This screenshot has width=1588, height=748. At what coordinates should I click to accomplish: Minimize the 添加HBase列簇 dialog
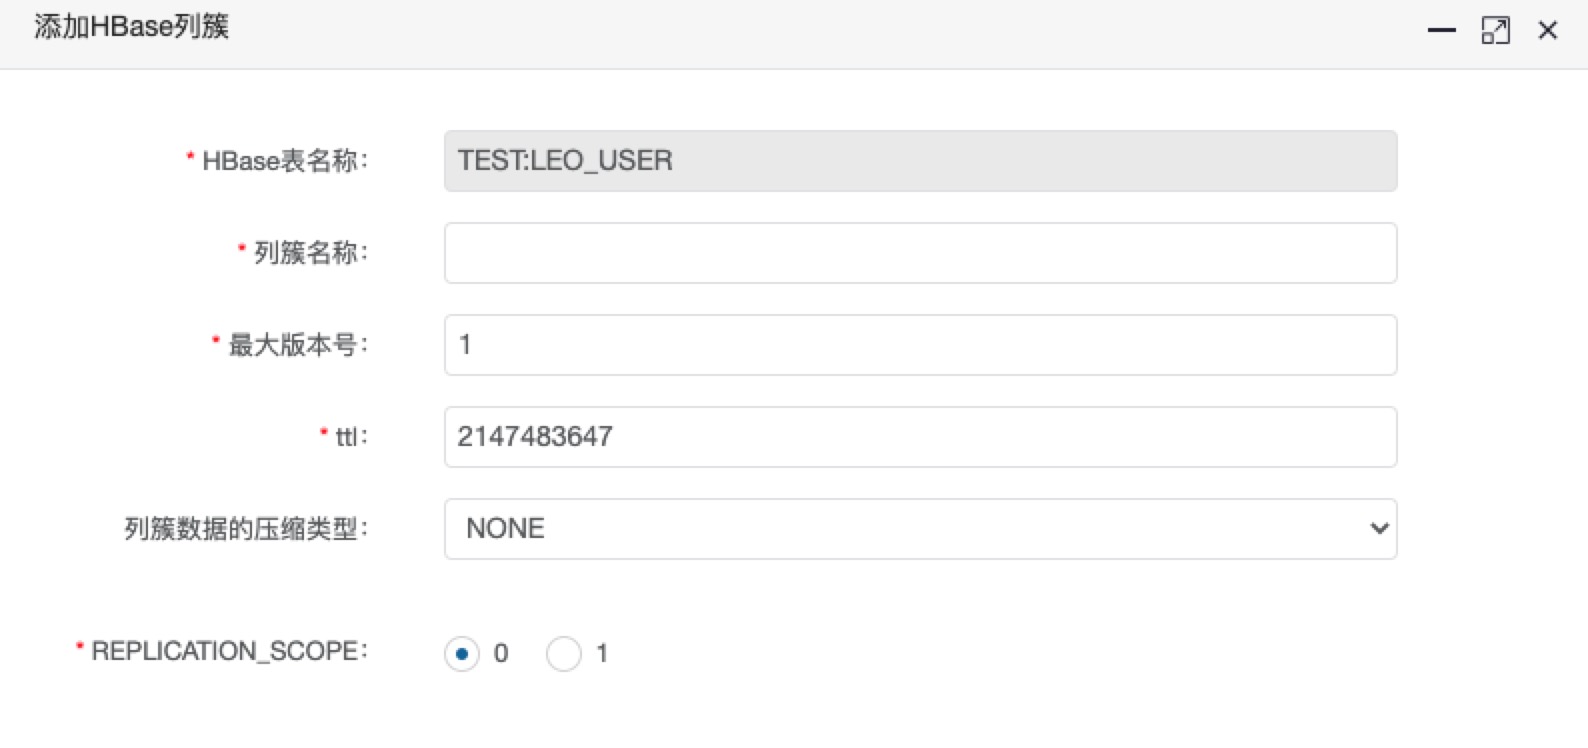tap(1441, 31)
